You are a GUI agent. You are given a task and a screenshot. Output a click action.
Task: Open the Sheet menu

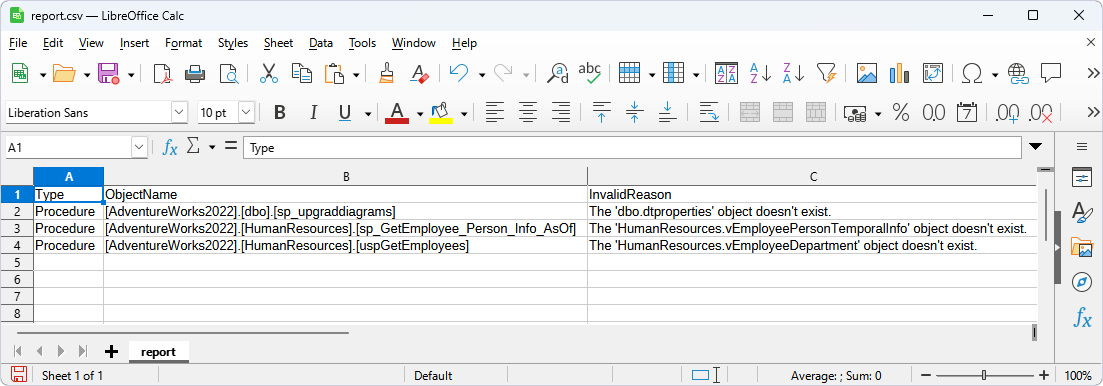(x=279, y=43)
